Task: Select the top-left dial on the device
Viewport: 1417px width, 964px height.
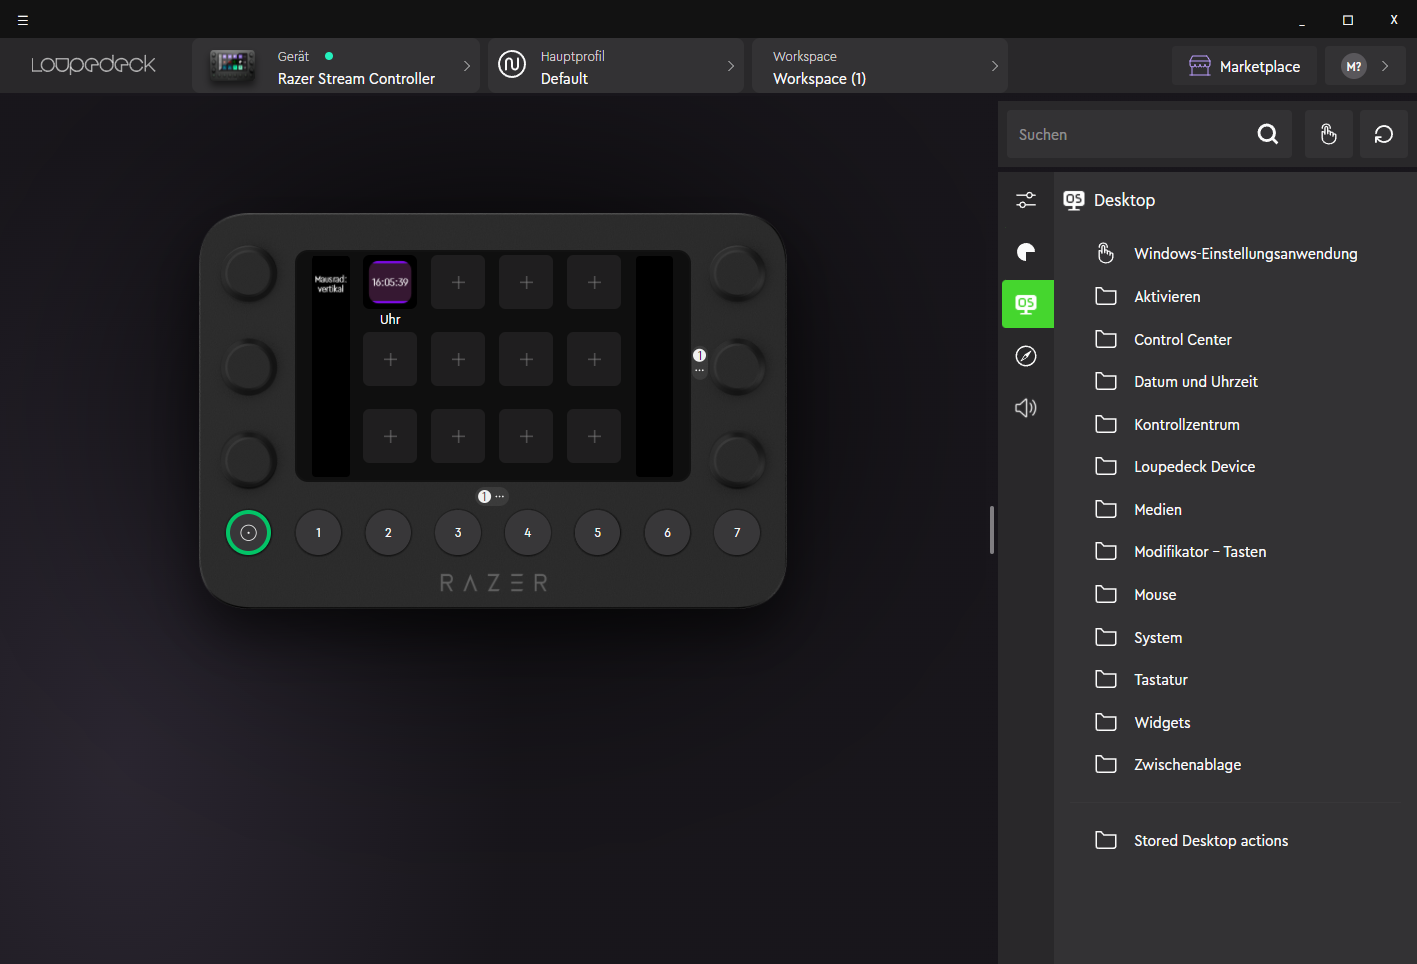Action: [x=249, y=273]
